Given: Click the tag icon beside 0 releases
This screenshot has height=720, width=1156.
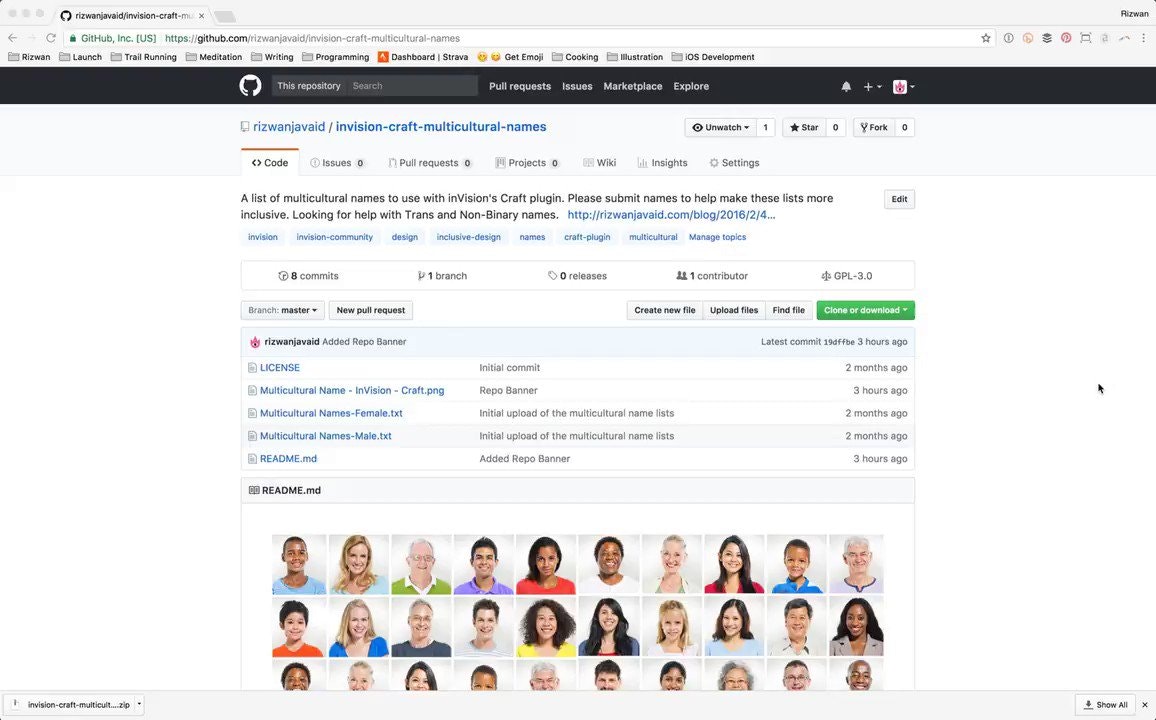Looking at the screenshot, I should [552, 276].
